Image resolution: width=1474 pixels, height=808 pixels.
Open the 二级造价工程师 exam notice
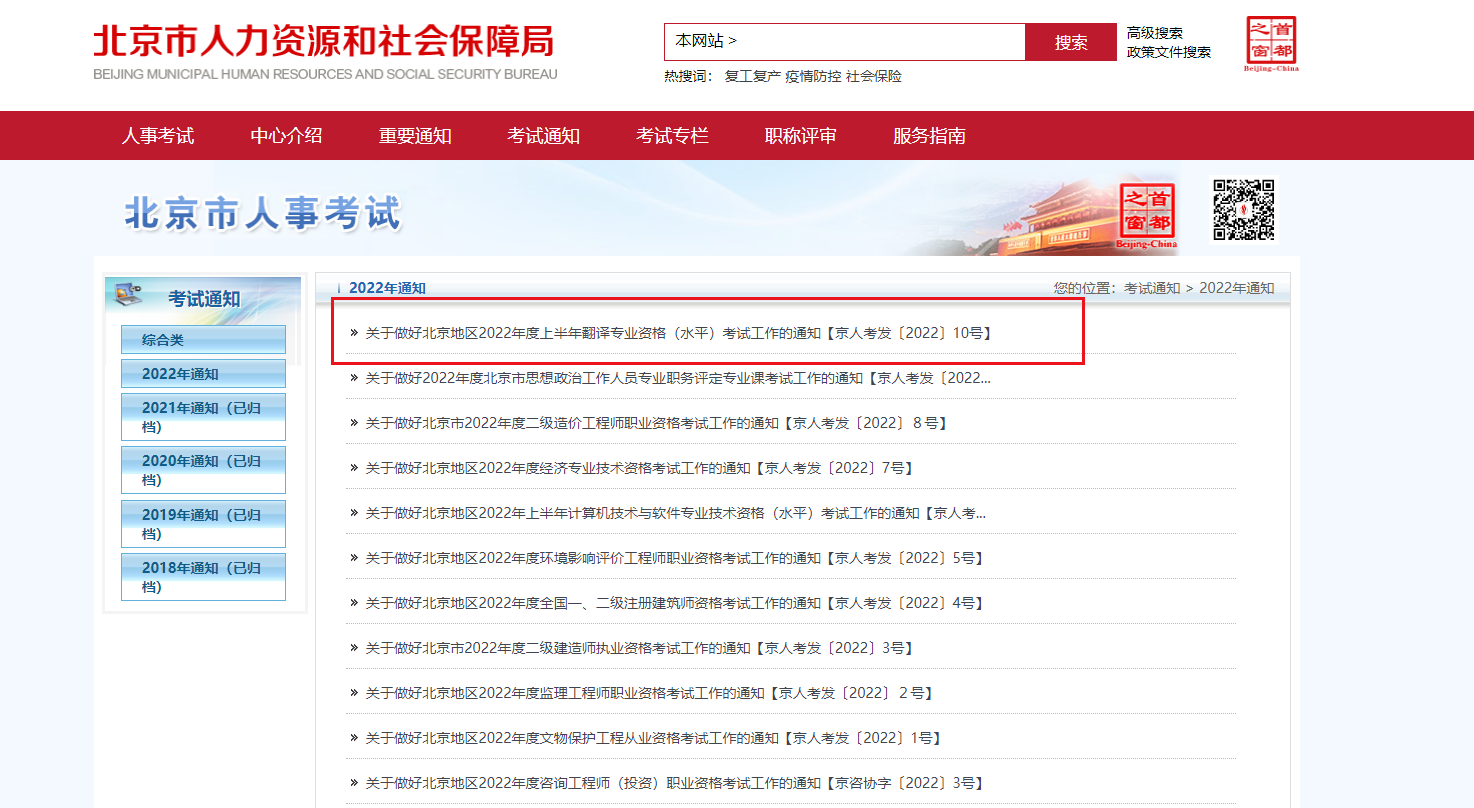tap(655, 423)
